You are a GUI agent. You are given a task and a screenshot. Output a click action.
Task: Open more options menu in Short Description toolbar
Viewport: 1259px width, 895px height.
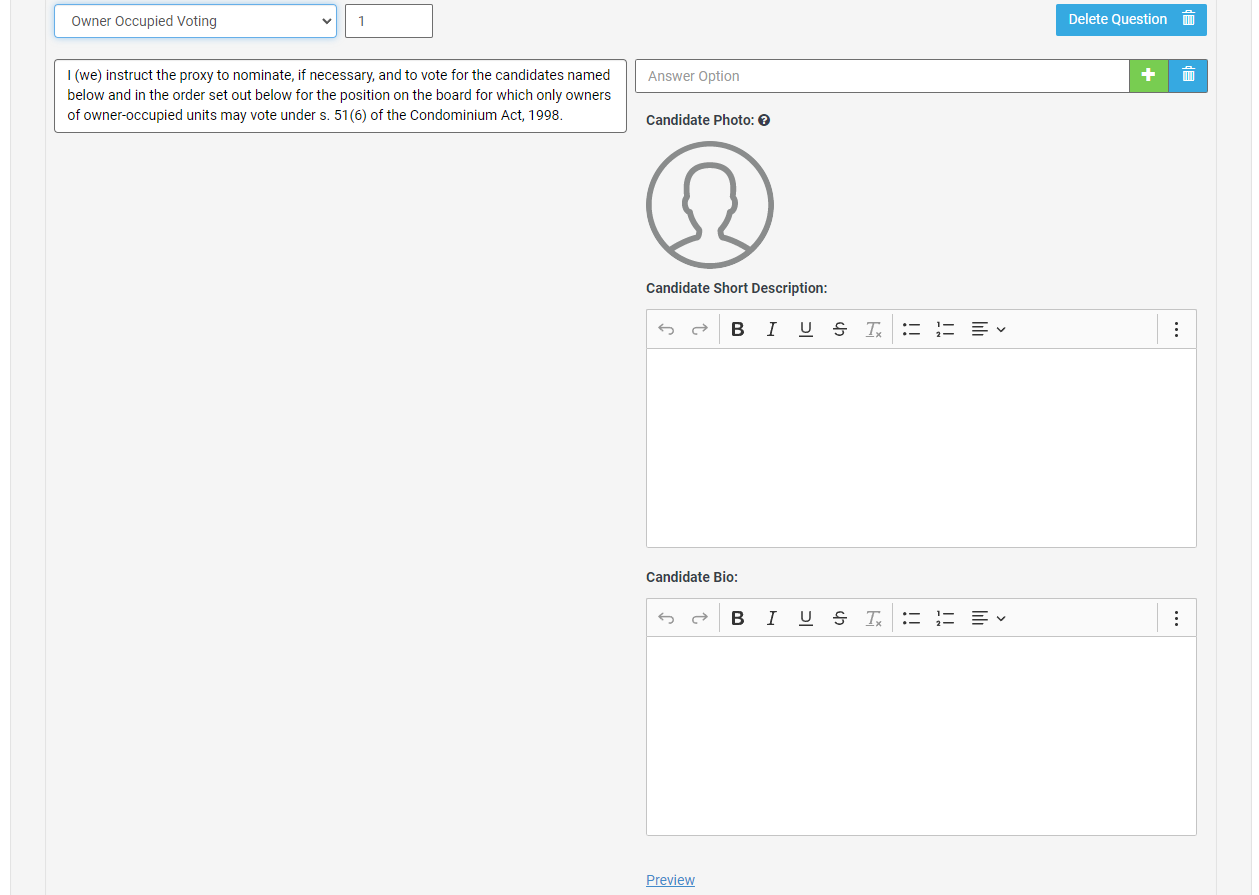1176,329
